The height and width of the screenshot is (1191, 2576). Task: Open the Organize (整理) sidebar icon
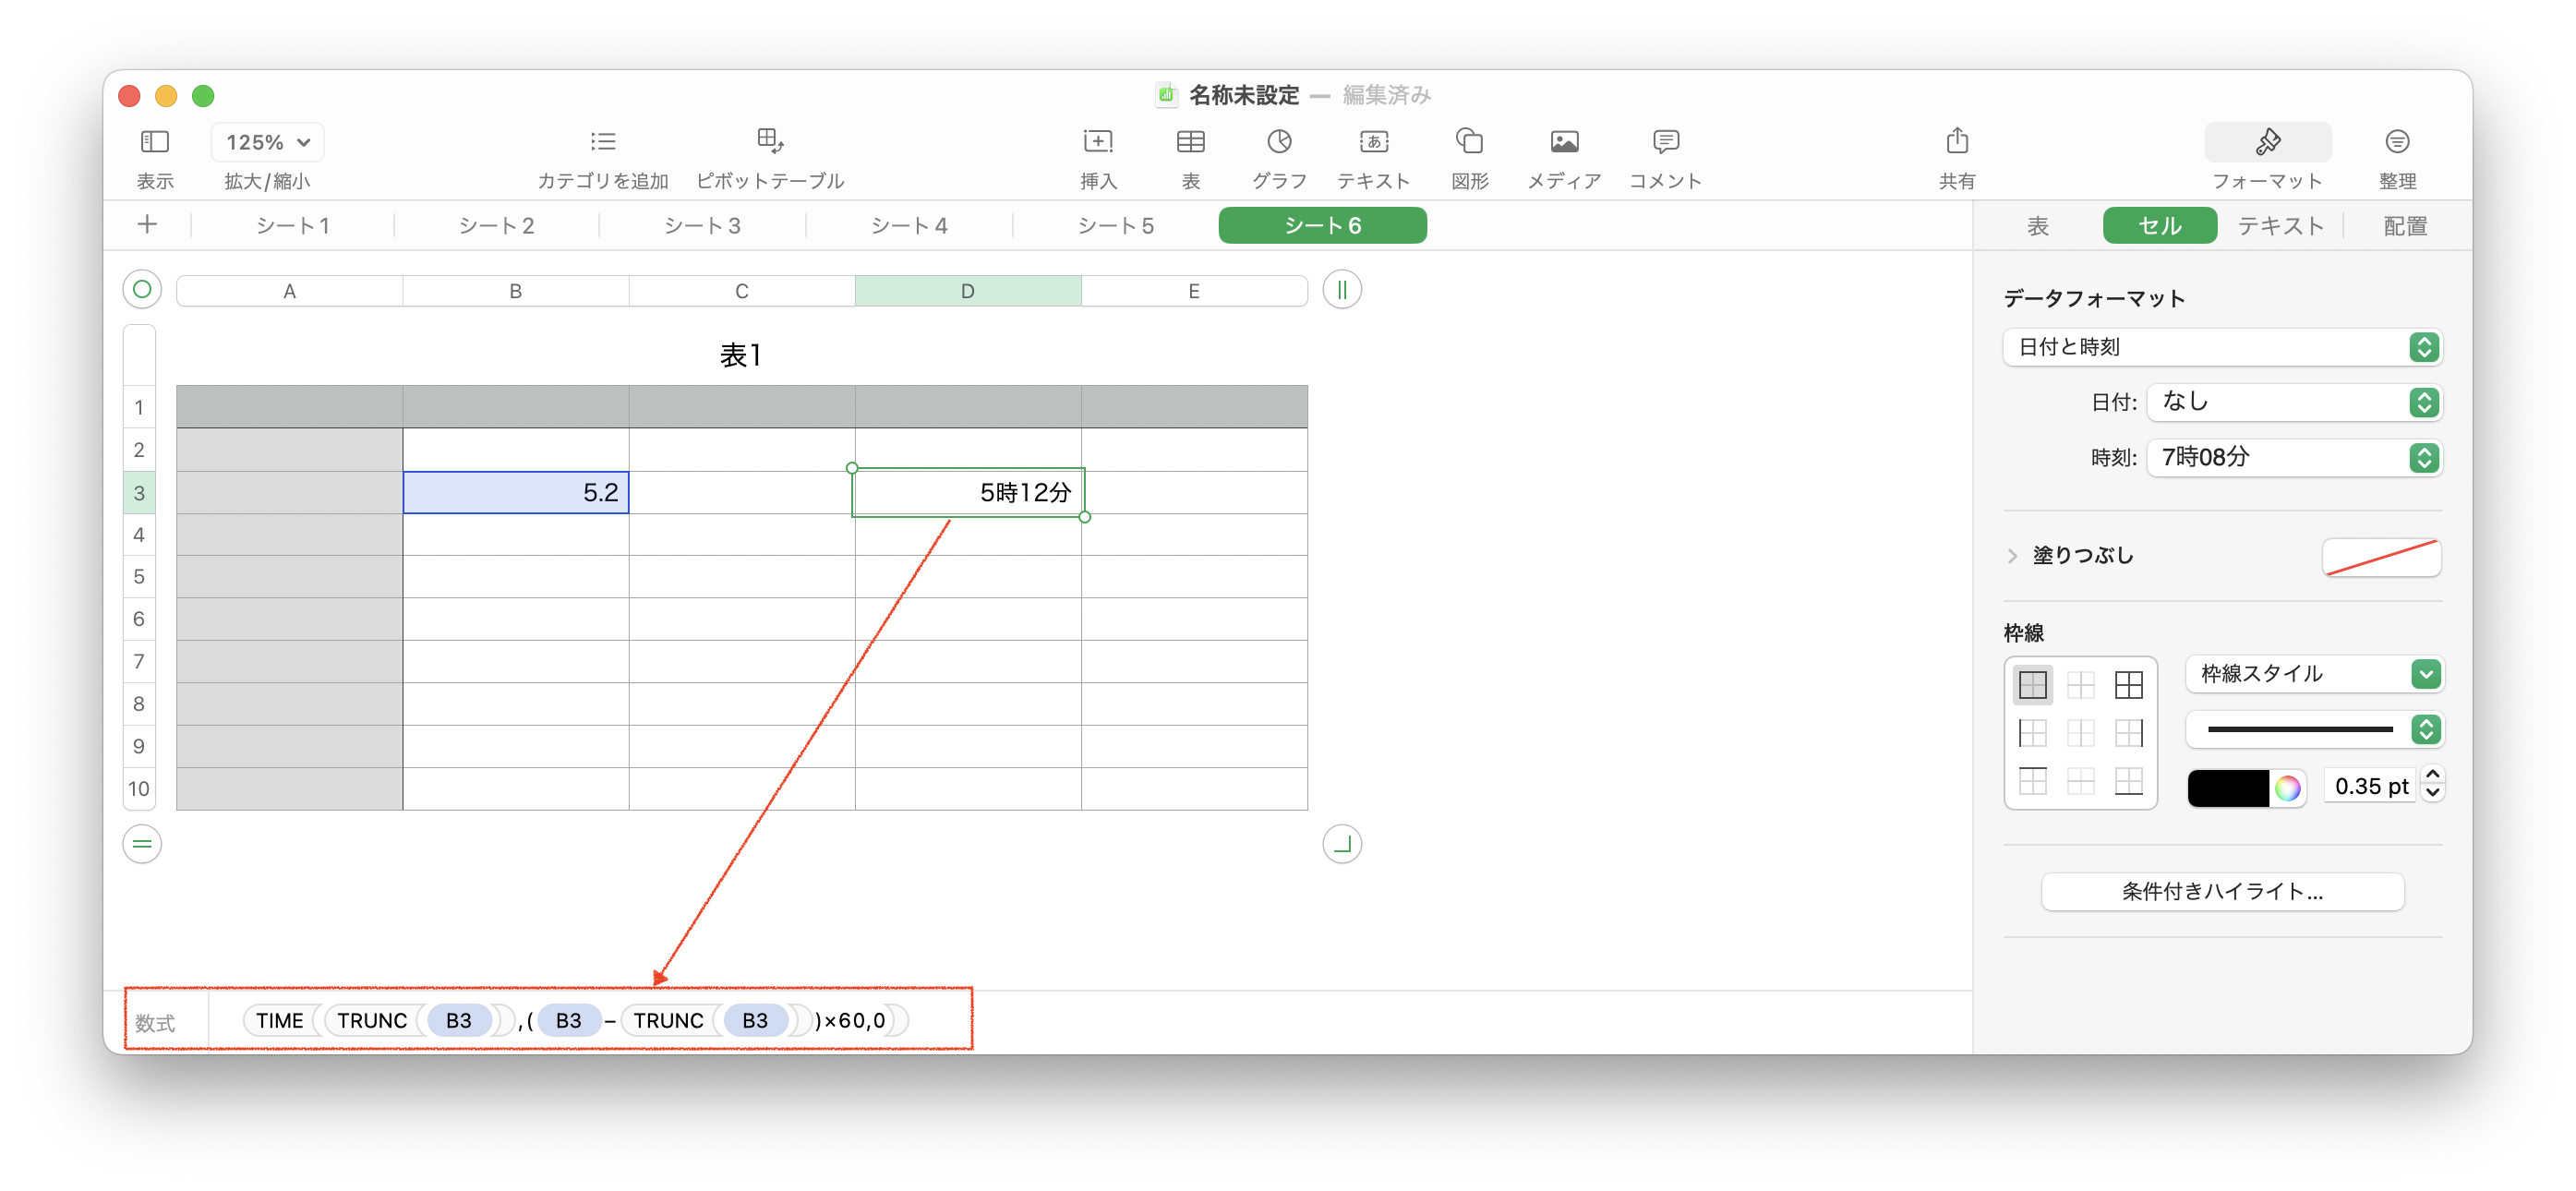(x=2396, y=141)
